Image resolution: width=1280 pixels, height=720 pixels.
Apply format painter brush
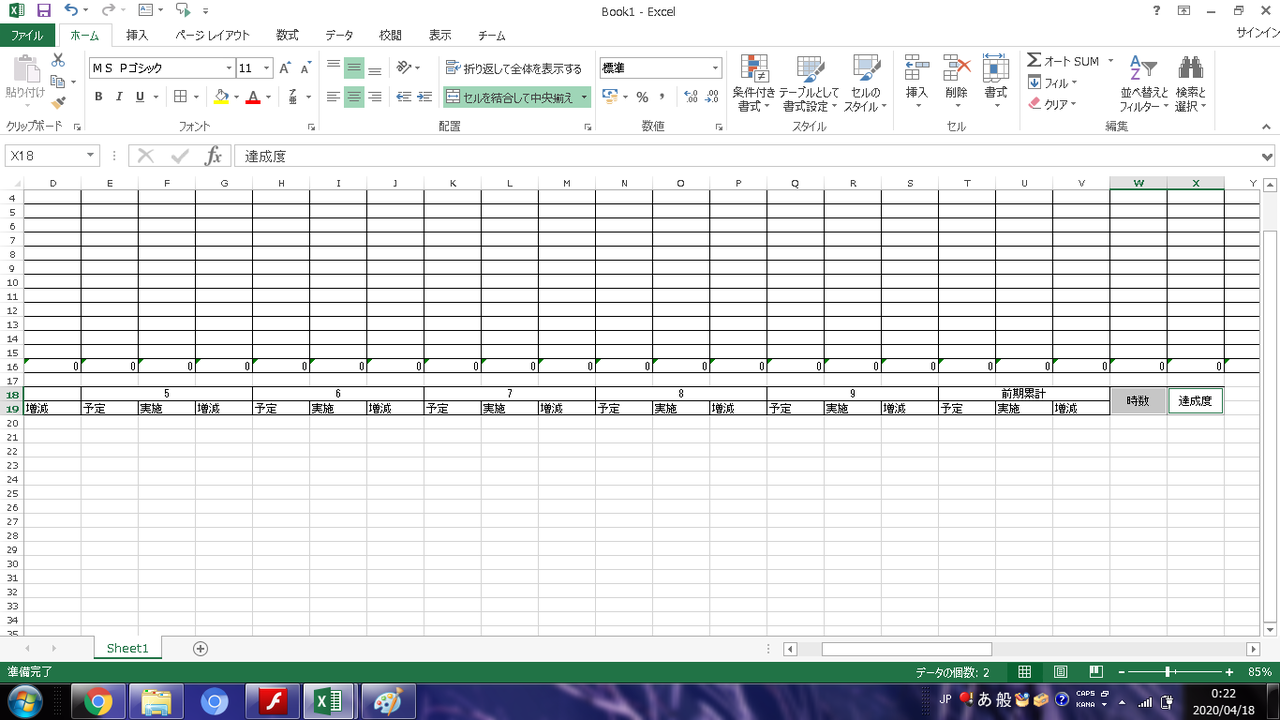(58, 102)
